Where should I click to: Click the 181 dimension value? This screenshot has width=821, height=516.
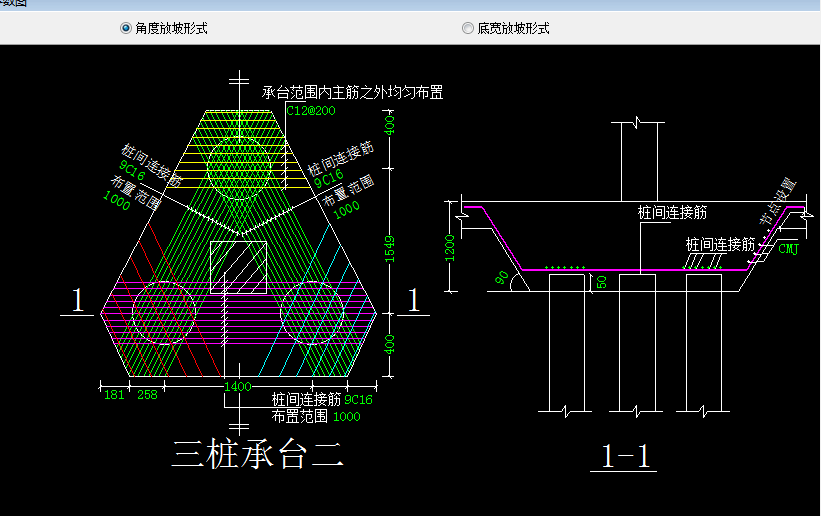pos(114,395)
